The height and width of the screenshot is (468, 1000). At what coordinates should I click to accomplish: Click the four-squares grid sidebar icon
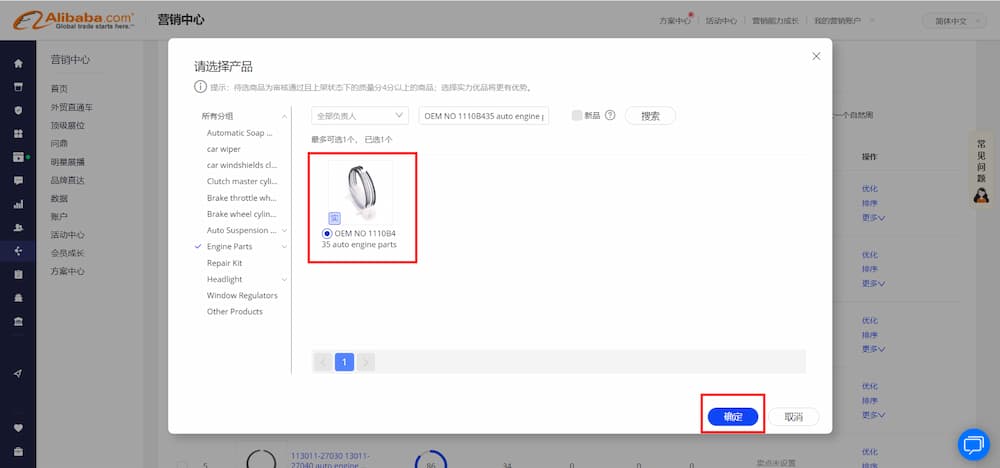[18, 134]
